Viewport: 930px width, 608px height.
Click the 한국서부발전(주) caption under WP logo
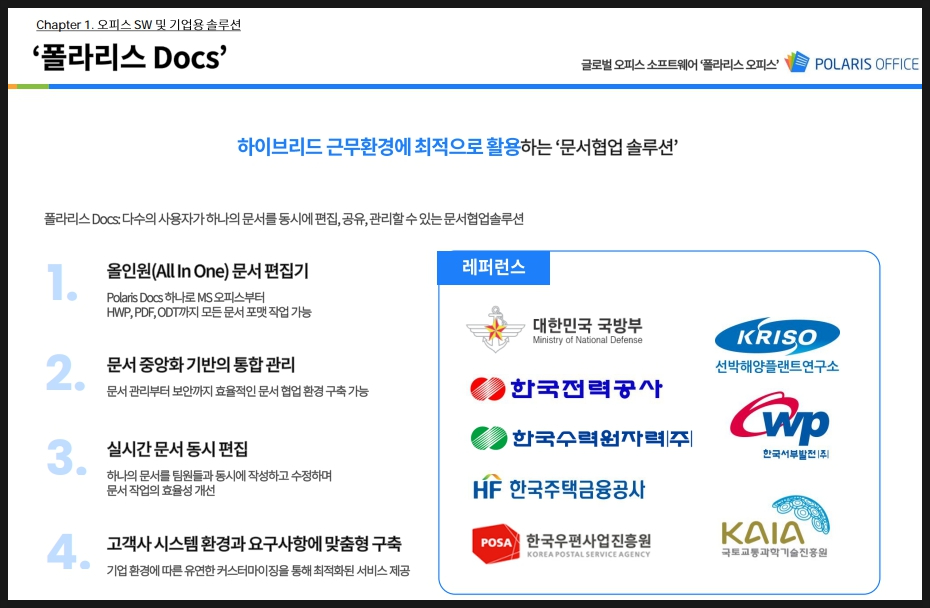795,454
